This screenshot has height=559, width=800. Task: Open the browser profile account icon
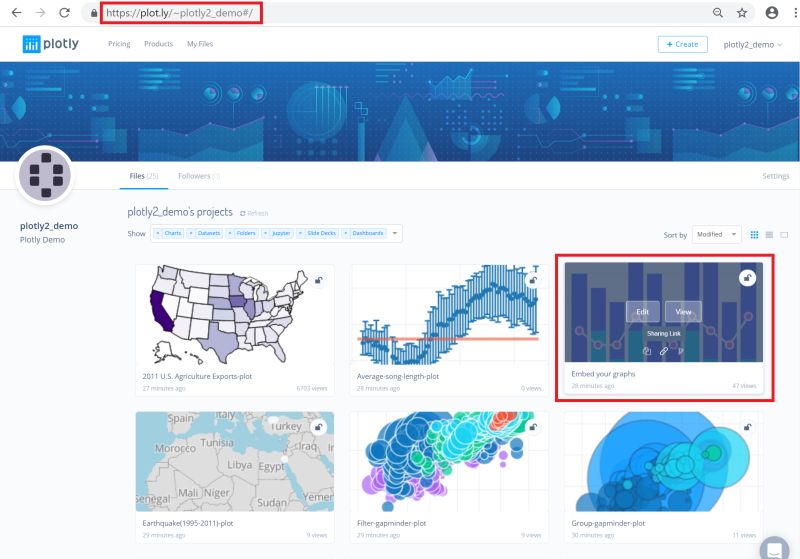click(772, 13)
